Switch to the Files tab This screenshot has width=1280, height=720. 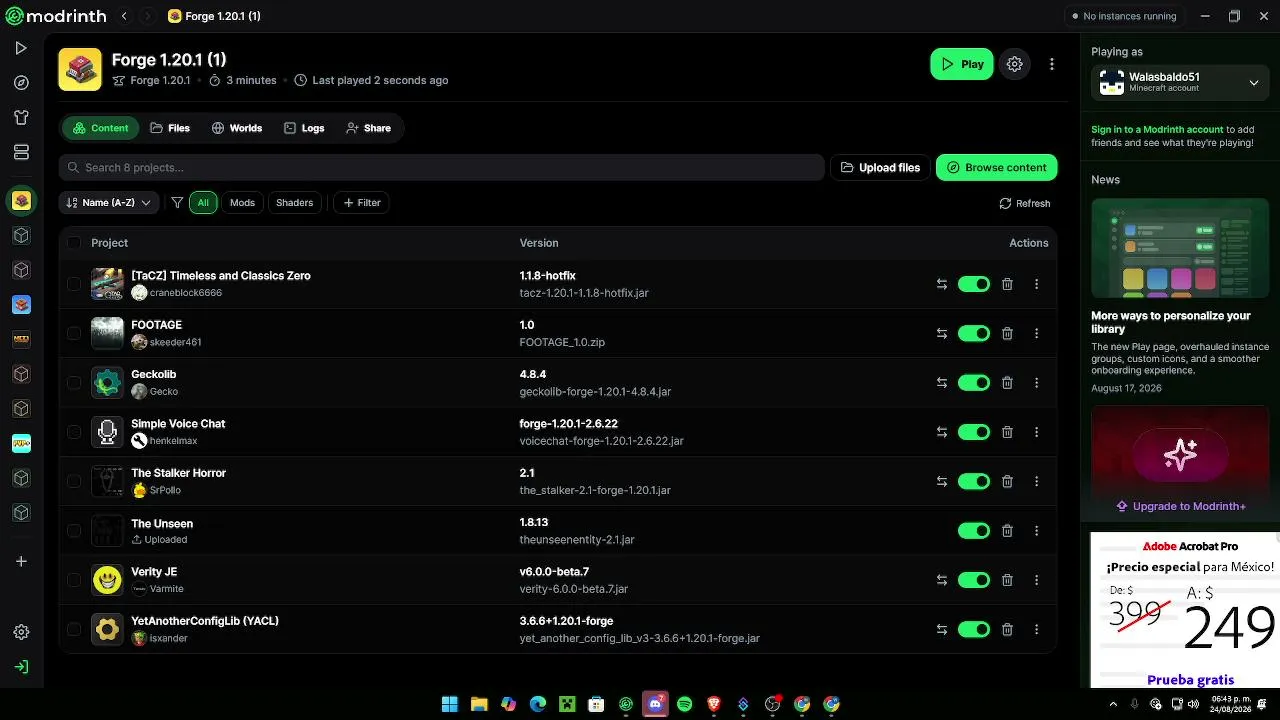170,128
